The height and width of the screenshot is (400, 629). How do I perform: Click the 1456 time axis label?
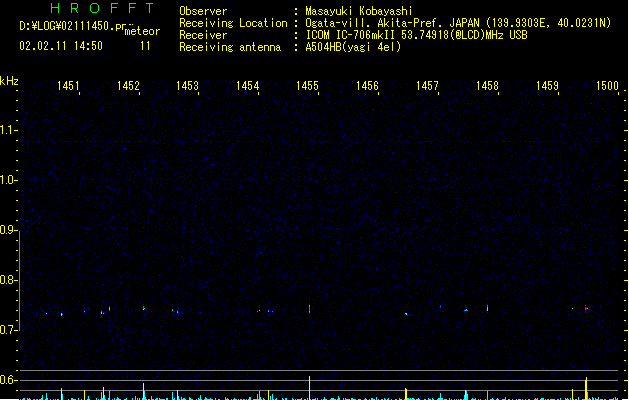coord(367,86)
